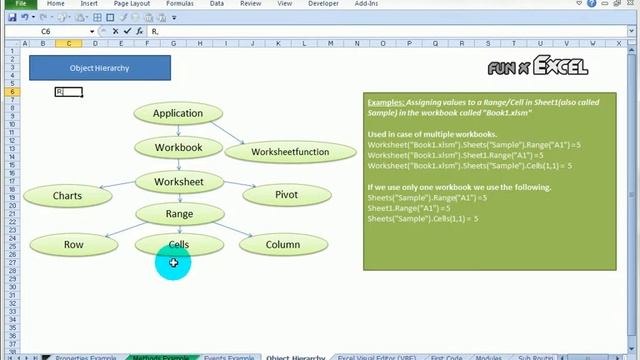Click the Object Hierarchy blue title box
Image resolution: width=640 pixels, height=360 pixels.
(100, 68)
